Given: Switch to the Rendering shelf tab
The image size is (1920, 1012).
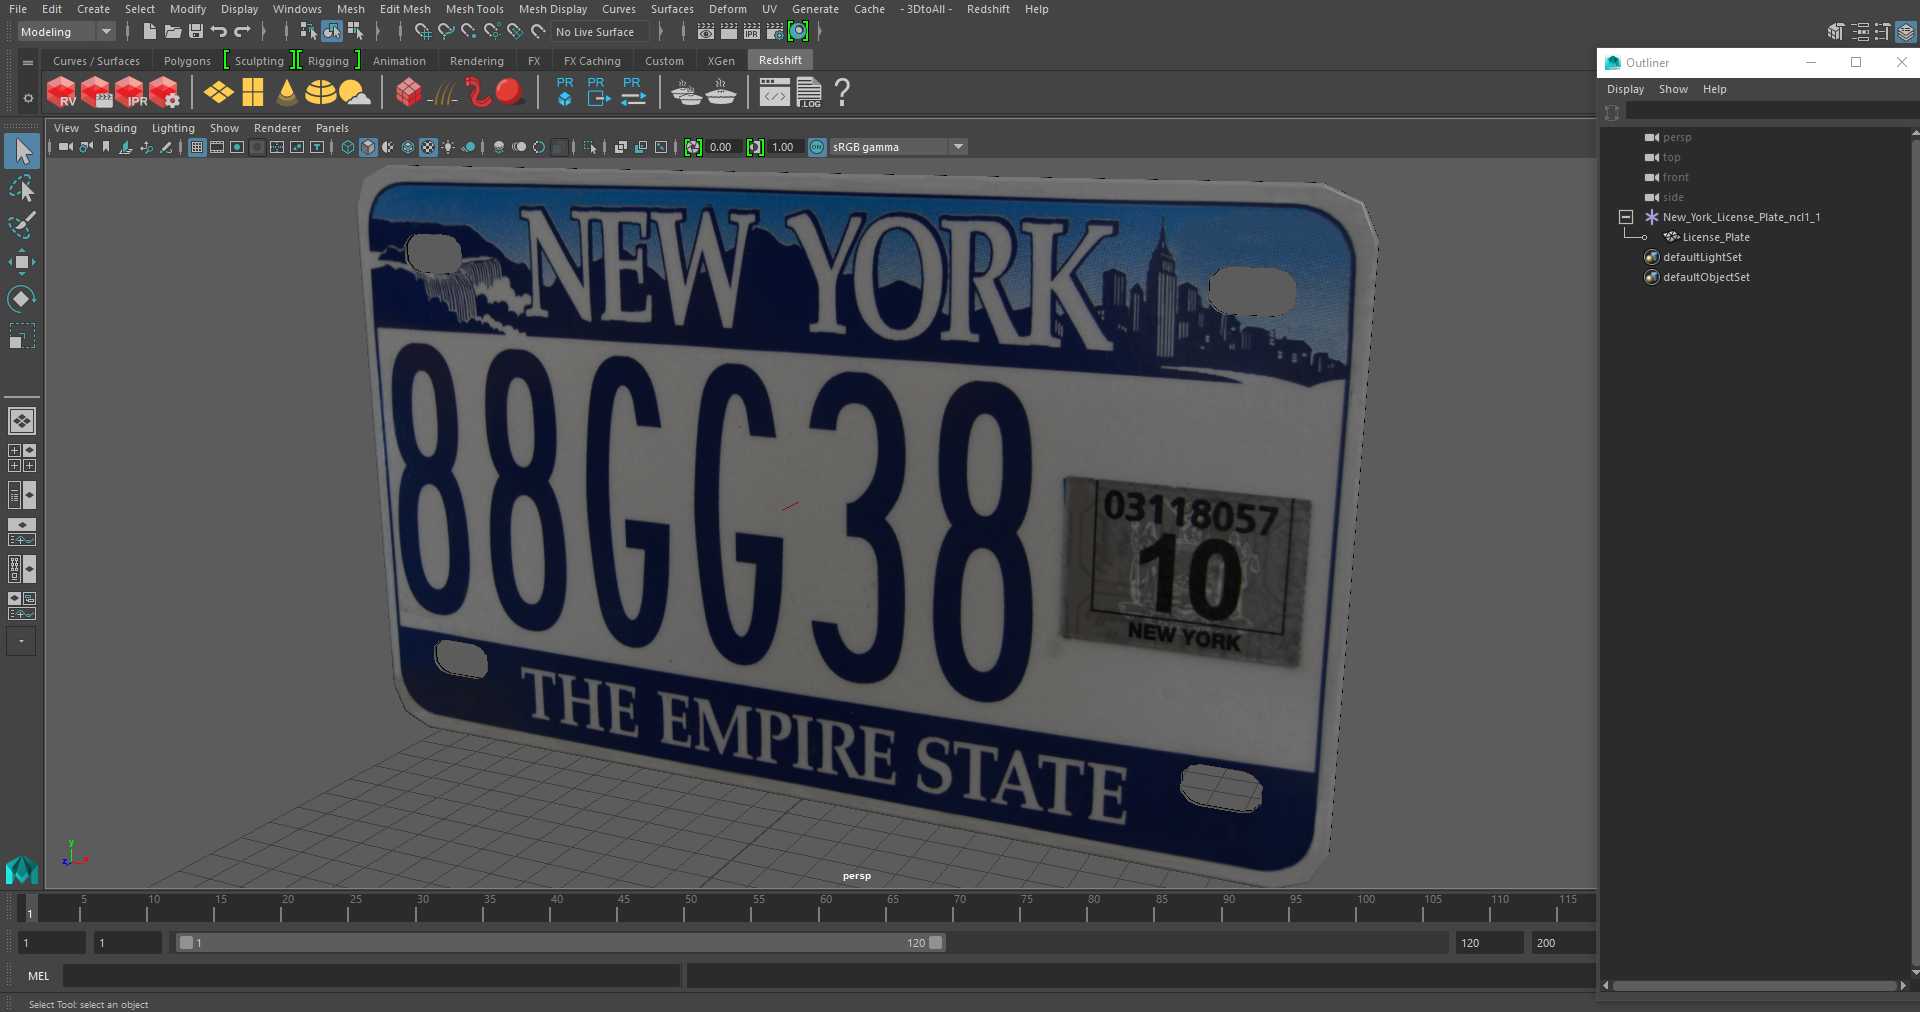Looking at the screenshot, I should click(477, 61).
